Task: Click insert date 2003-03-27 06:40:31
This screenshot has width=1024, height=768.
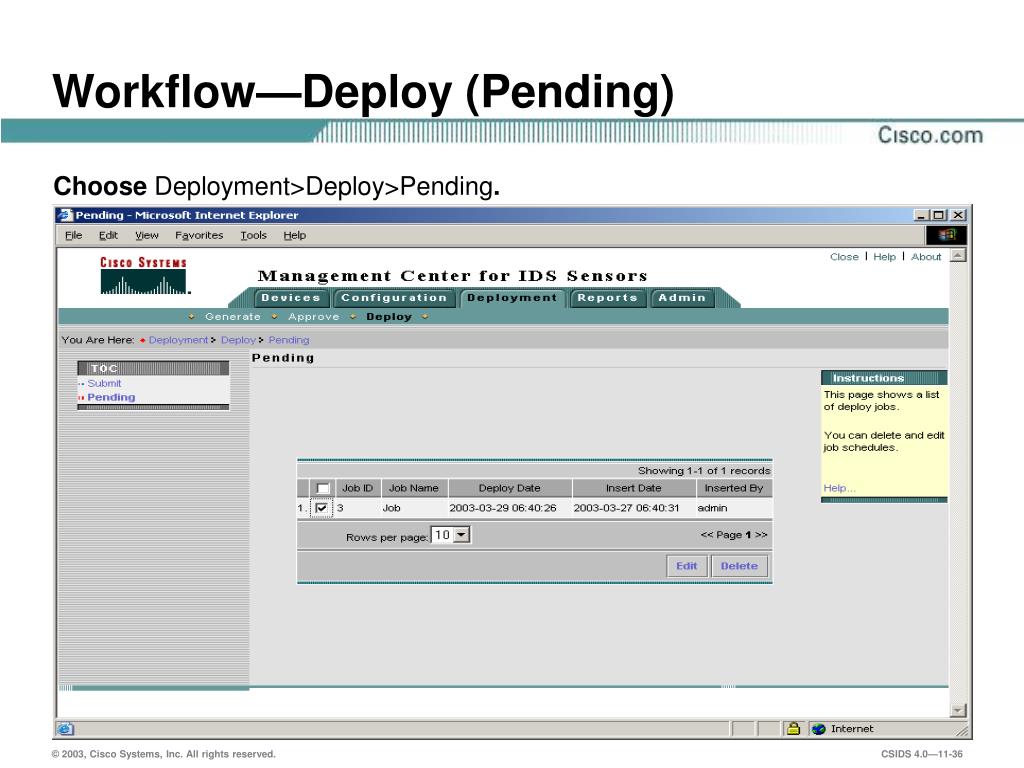Action: tap(626, 508)
